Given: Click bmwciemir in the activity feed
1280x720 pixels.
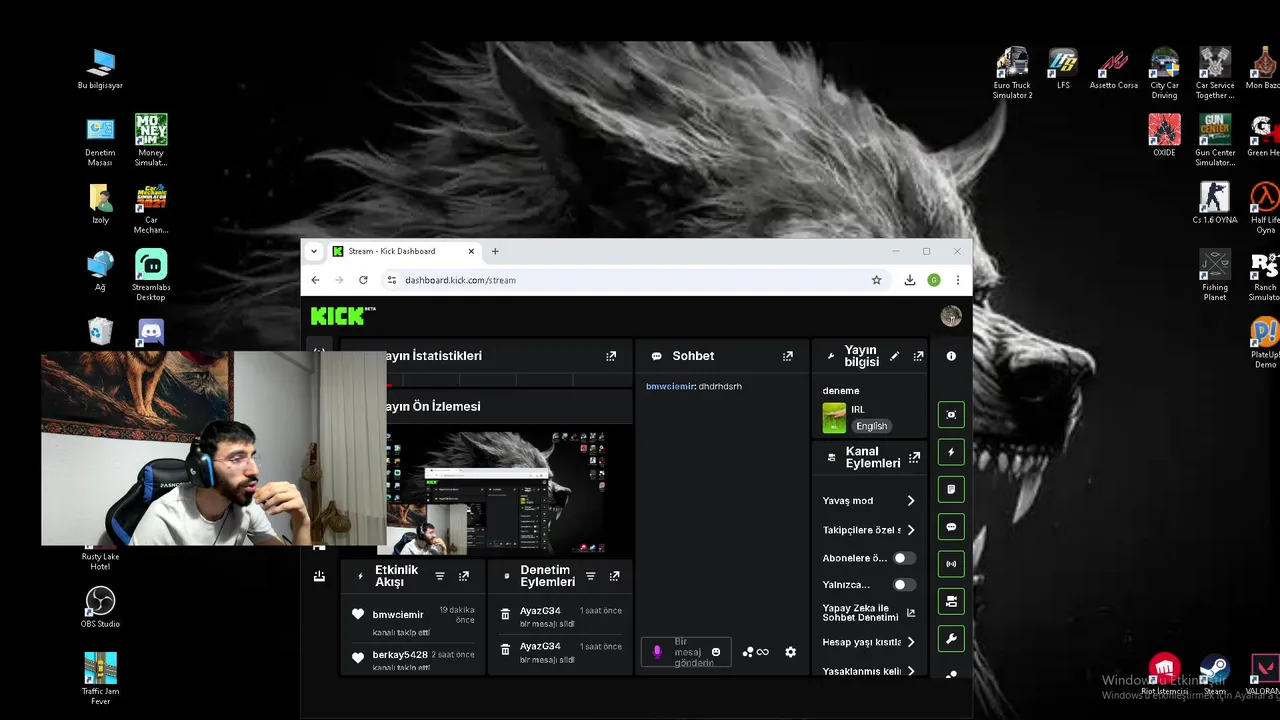Looking at the screenshot, I should [x=398, y=615].
